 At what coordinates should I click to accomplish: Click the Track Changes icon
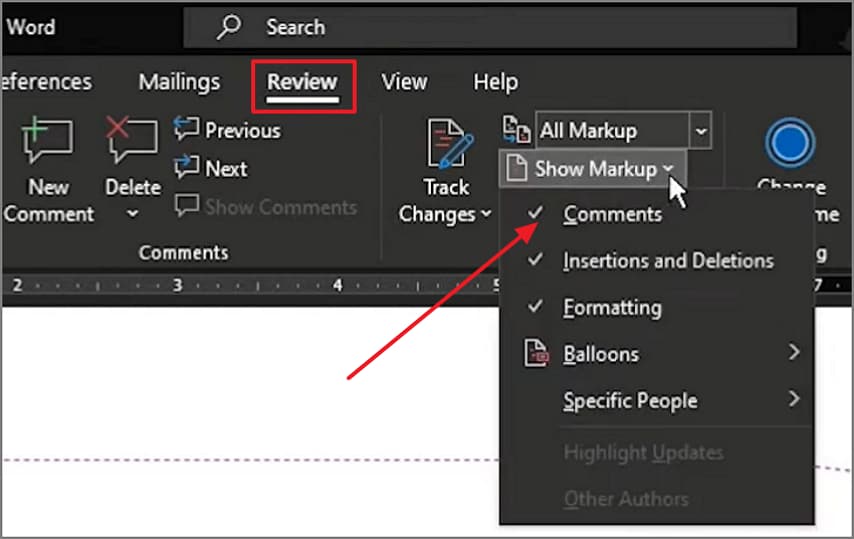[449, 146]
